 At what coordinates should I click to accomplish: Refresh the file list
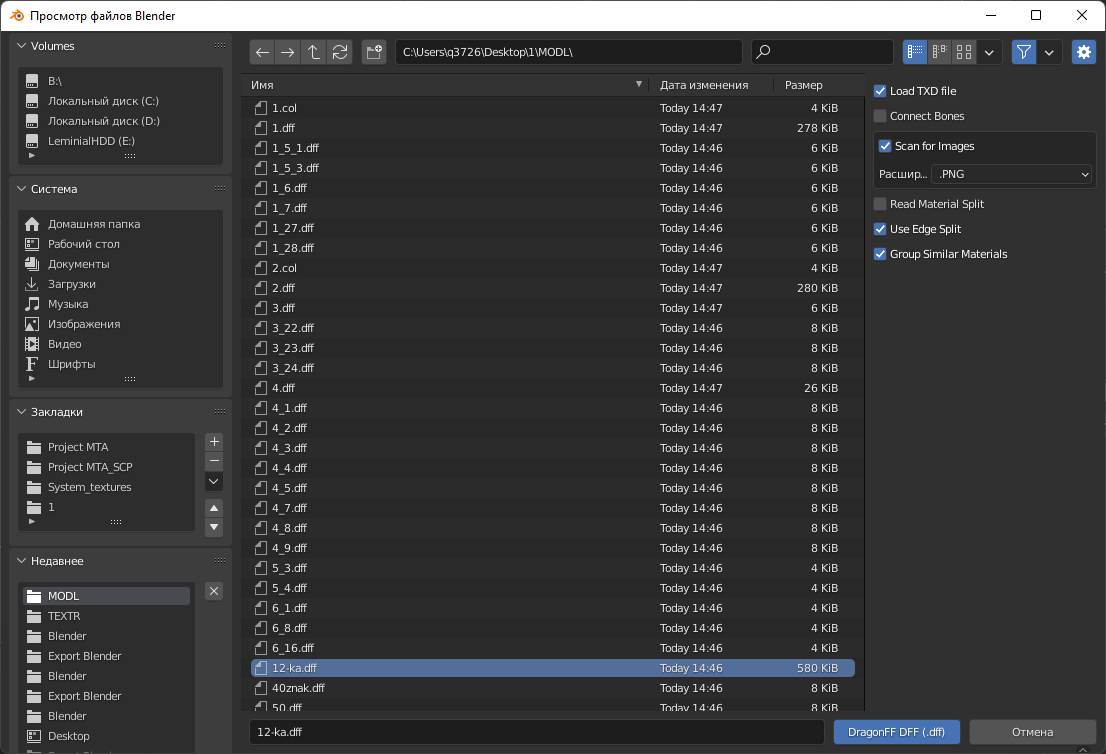coord(340,52)
